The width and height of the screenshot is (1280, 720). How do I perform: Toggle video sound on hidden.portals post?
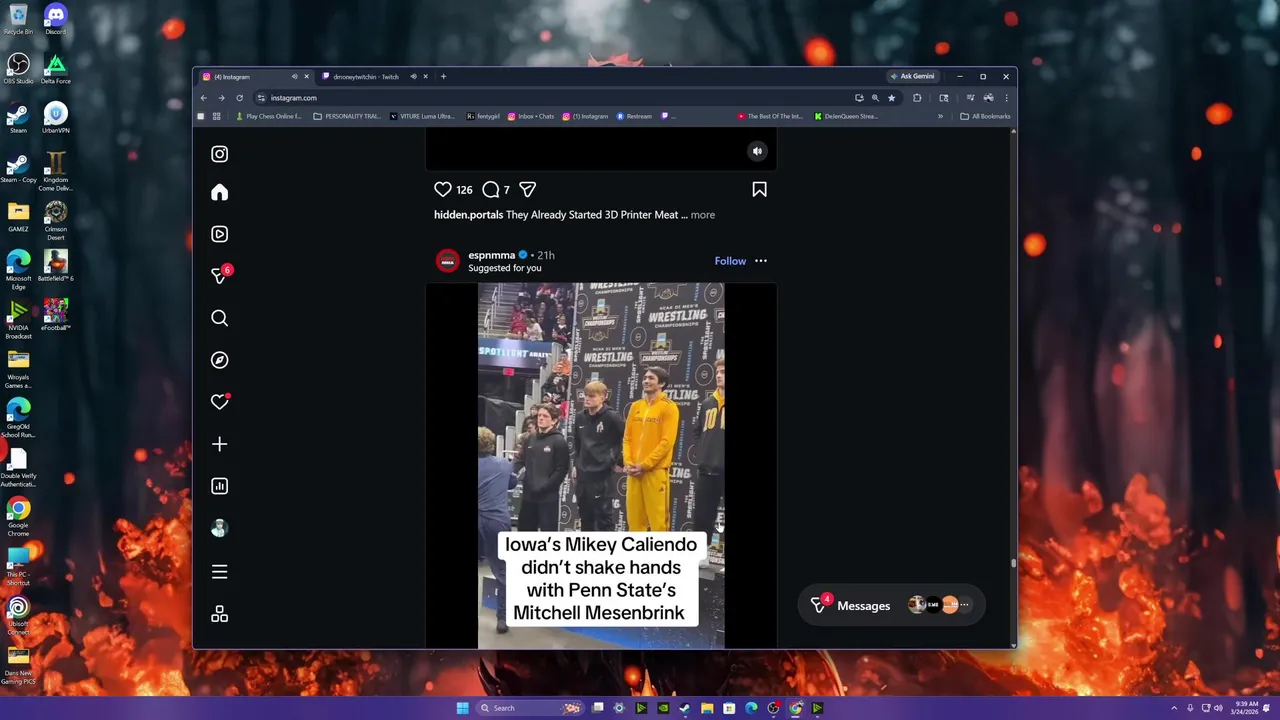[x=757, y=151]
